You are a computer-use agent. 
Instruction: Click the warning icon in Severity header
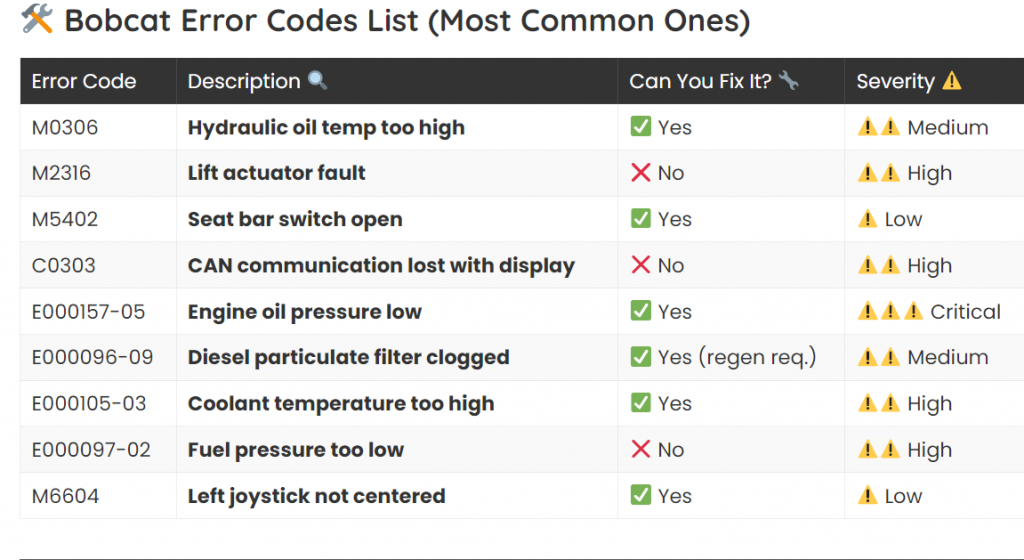pyautogui.click(x=951, y=81)
